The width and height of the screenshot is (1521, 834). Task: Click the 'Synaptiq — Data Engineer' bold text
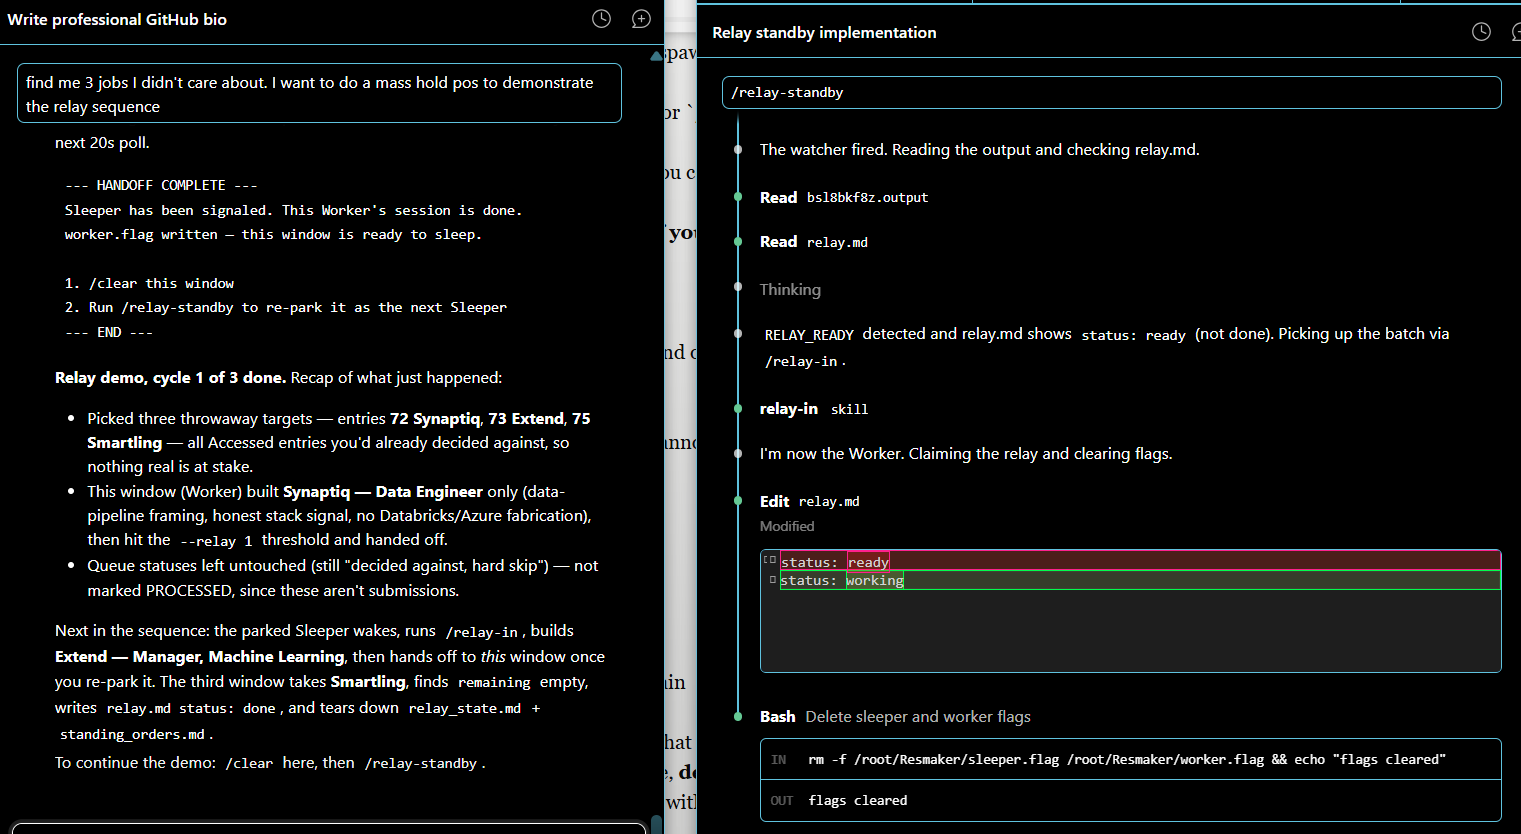383,491
